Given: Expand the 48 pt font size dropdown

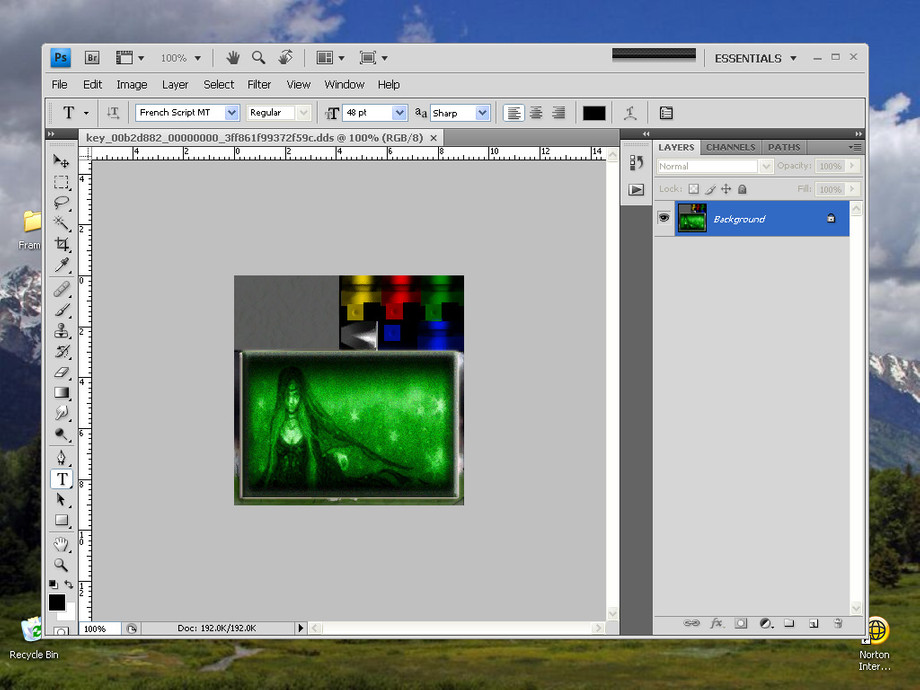Looking at the screenshot, I should pos(399,113).
